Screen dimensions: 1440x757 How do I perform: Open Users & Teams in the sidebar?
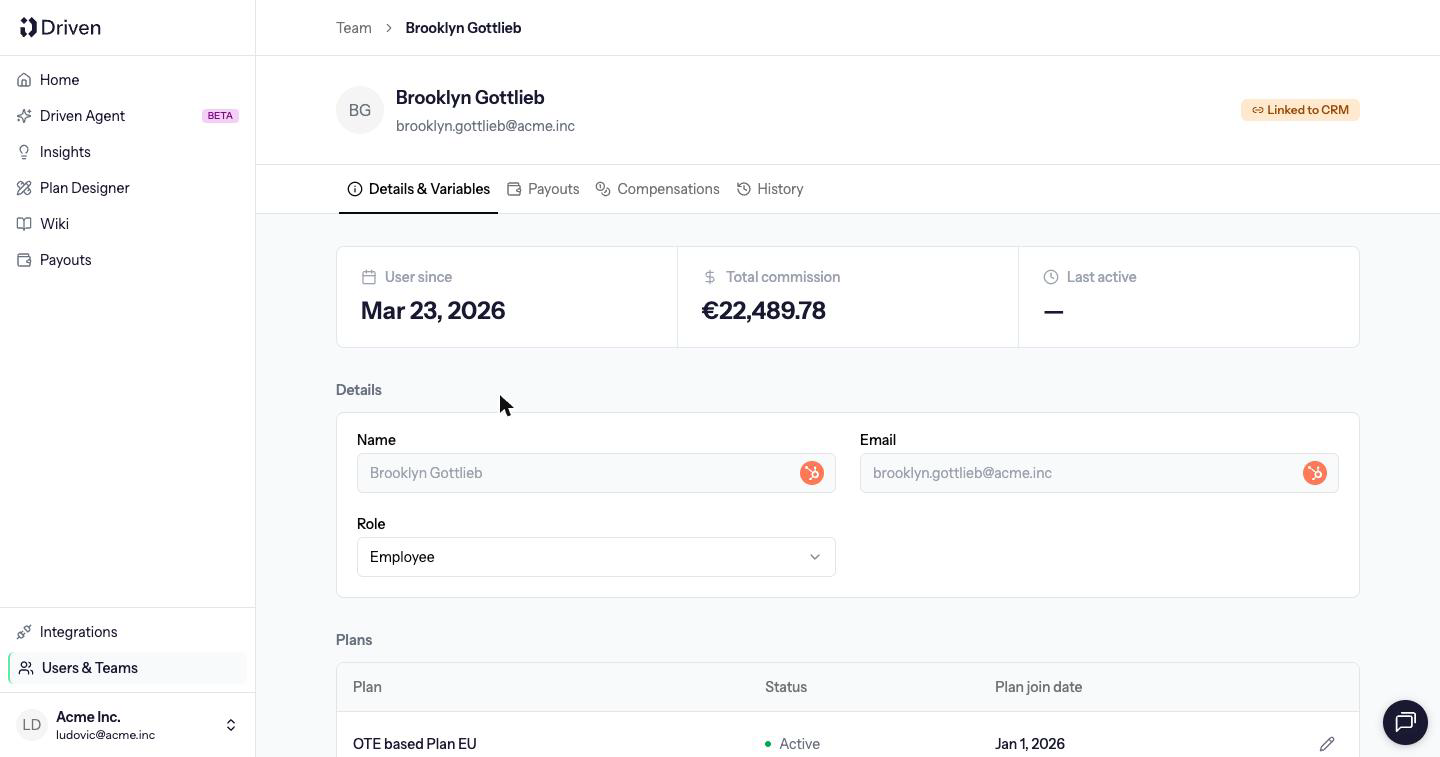[x=127, y=668]
